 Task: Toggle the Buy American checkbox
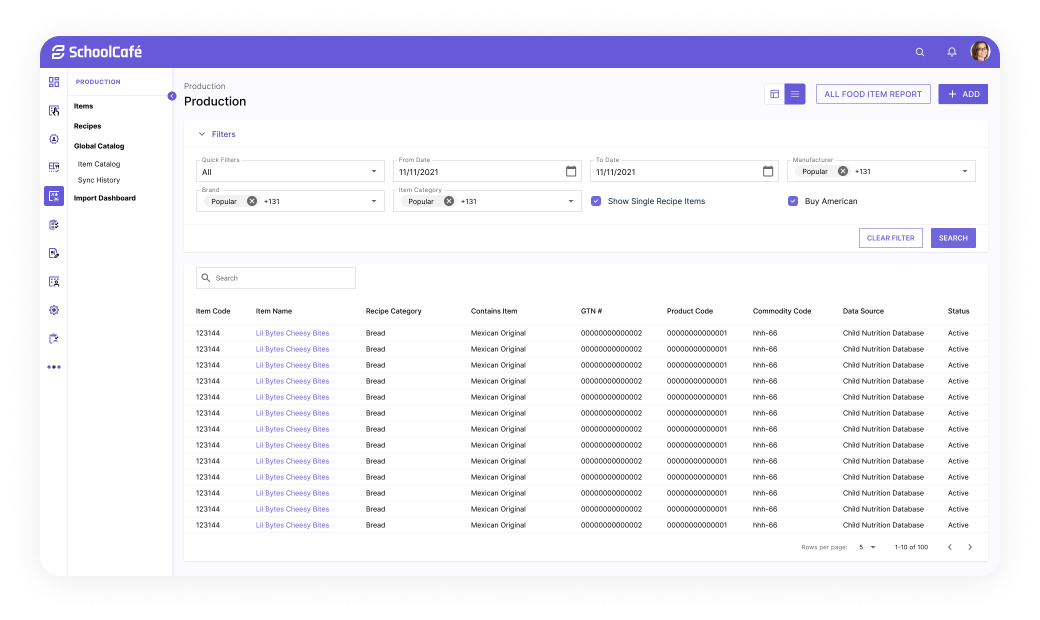pyautogui.click(x=793, y=201)
